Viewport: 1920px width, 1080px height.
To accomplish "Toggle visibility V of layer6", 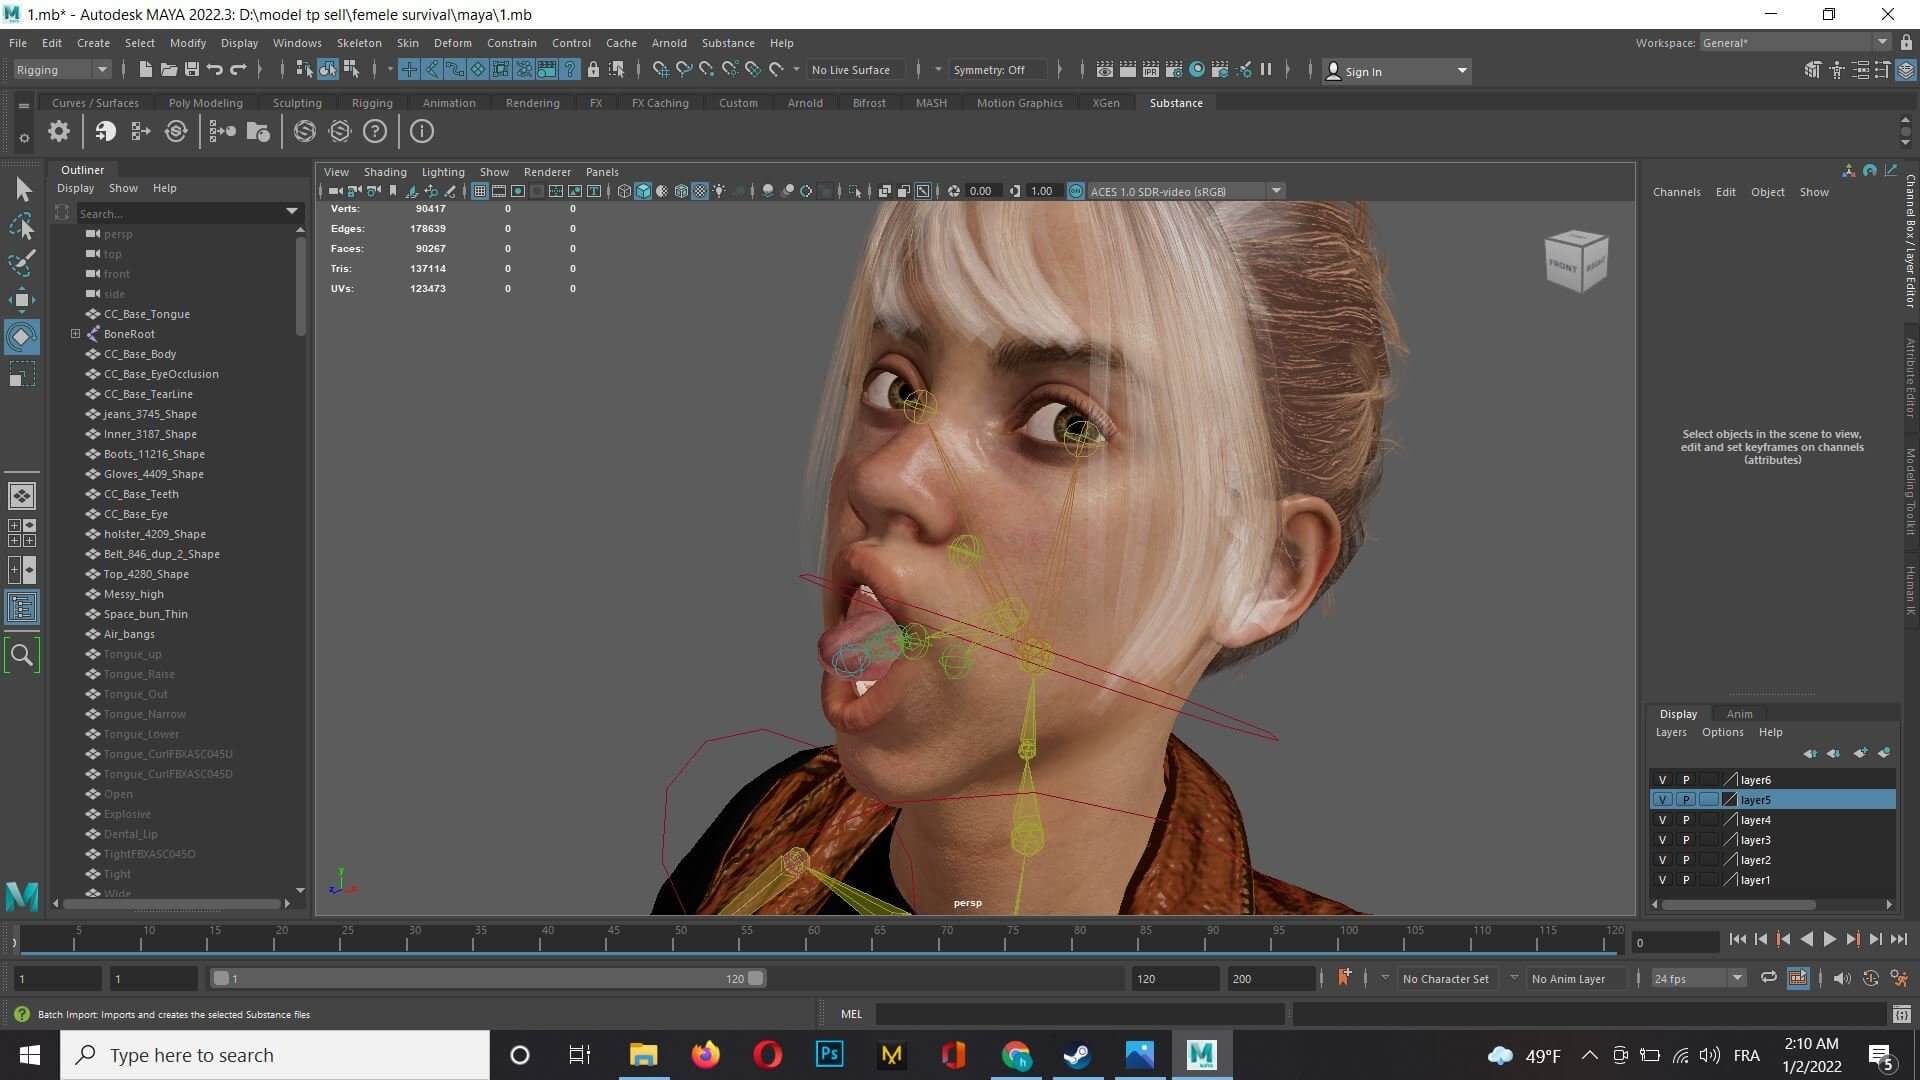I will tap(1662, 780).
